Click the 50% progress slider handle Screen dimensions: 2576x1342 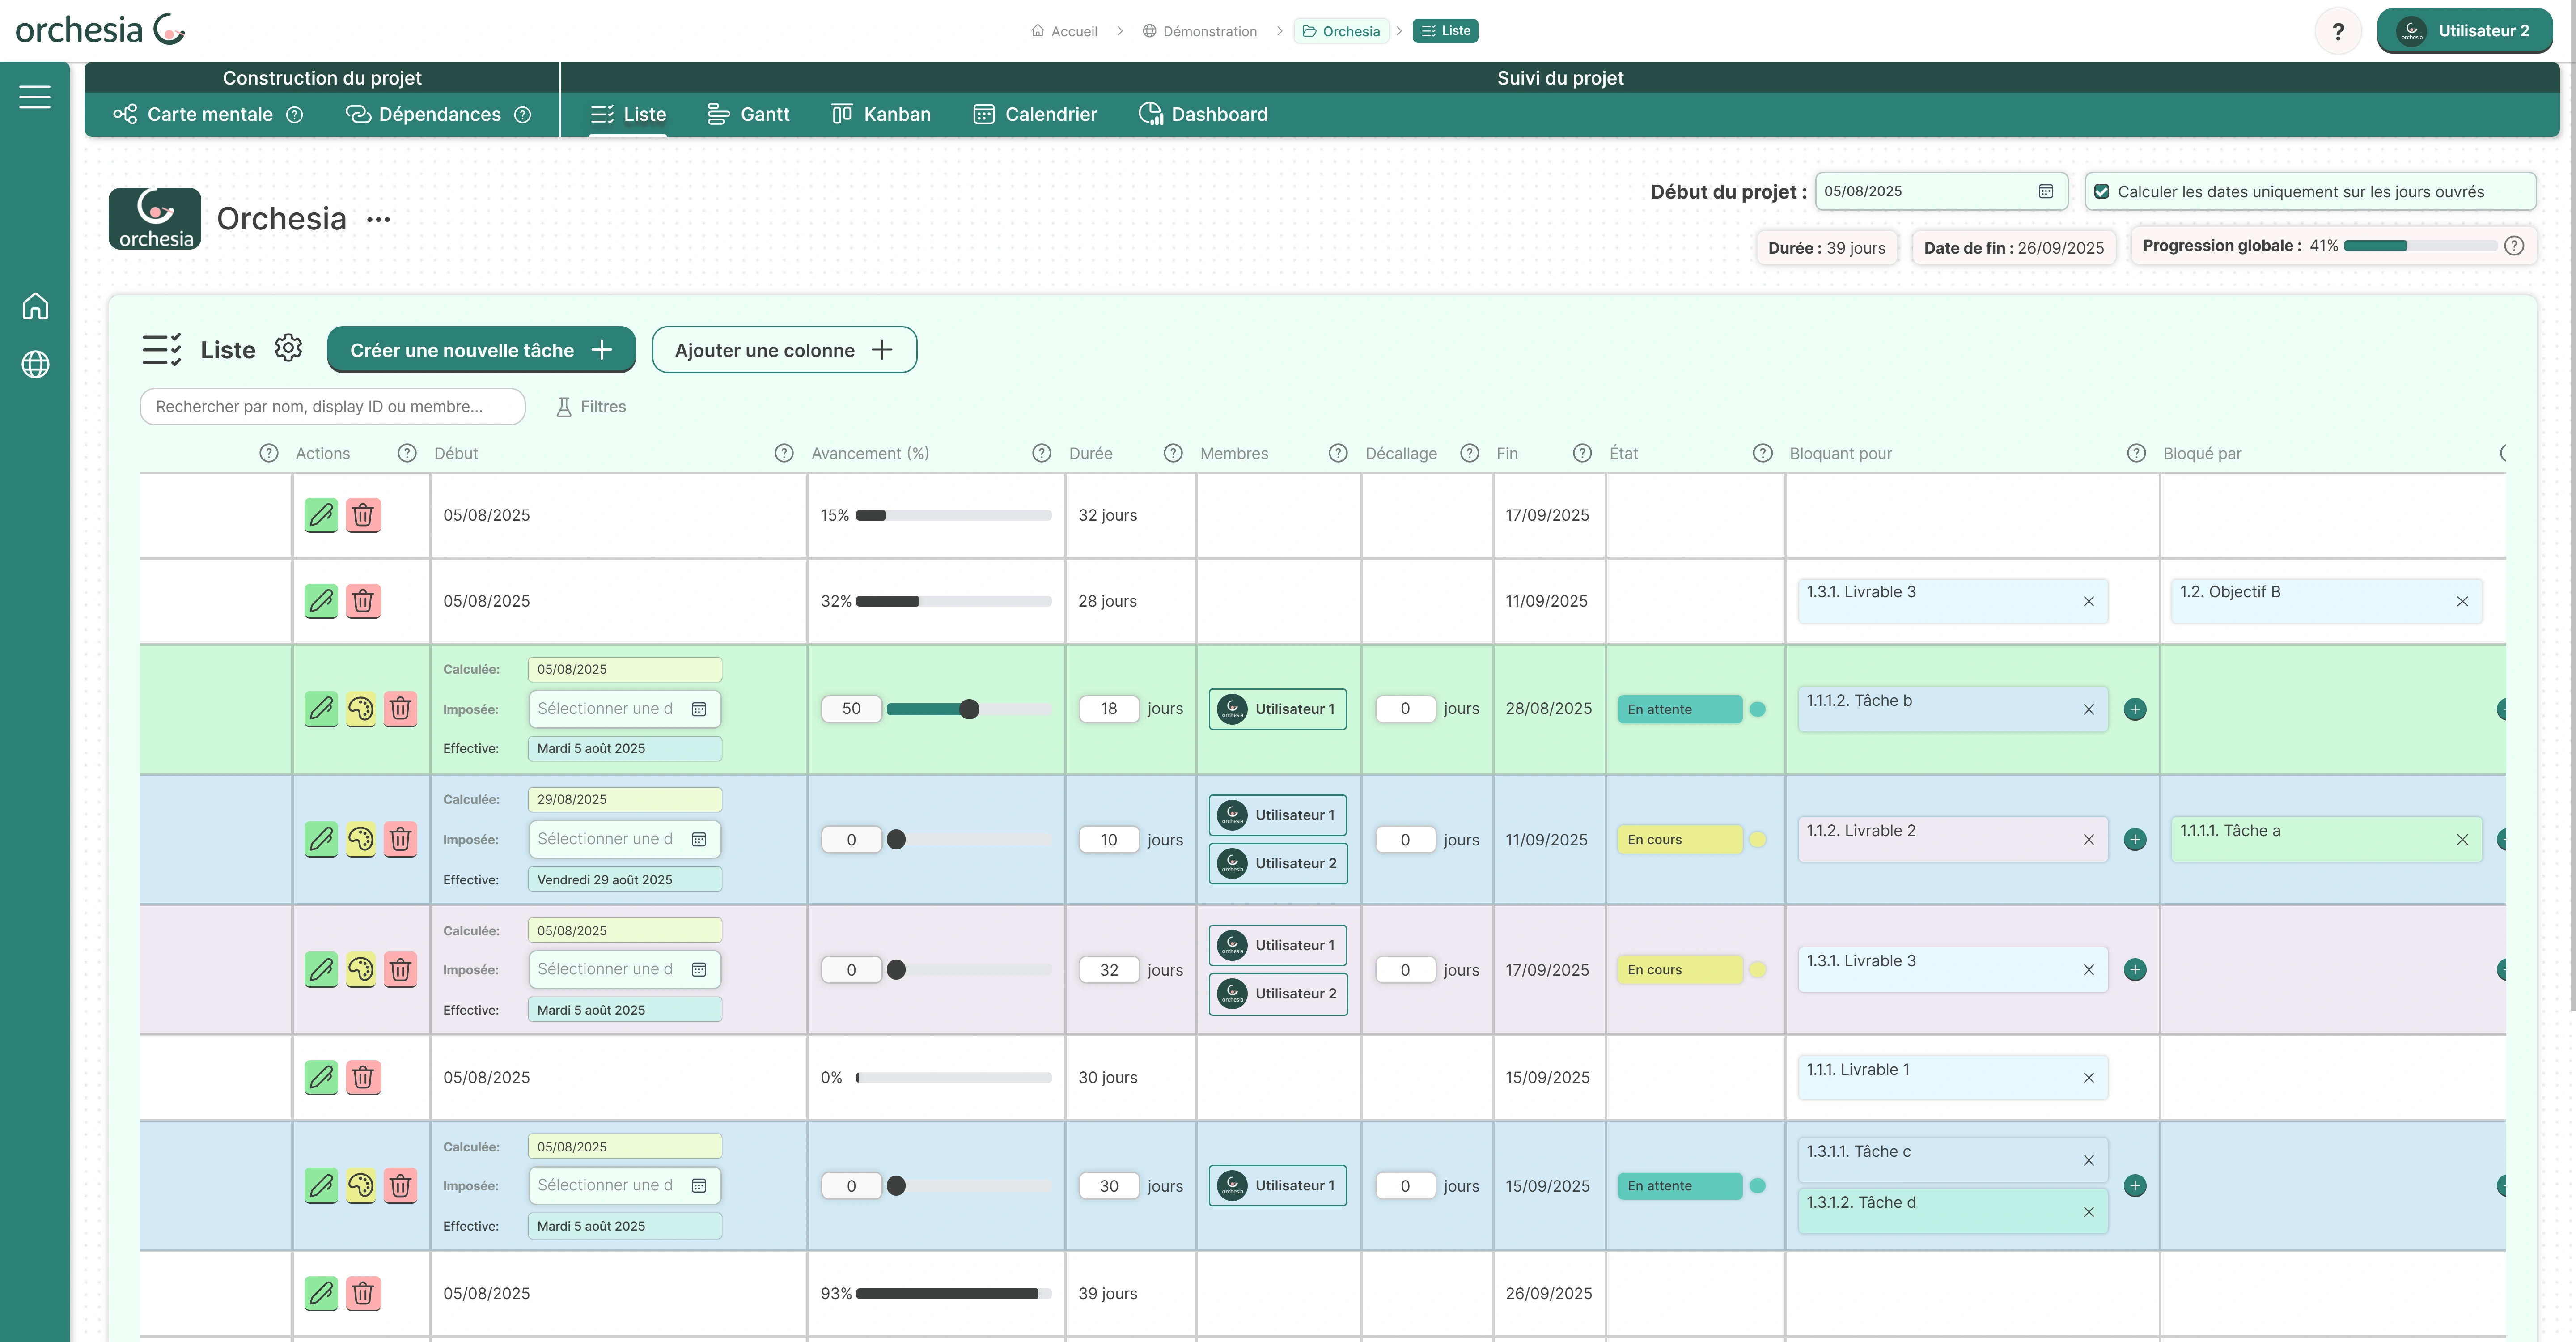(x=969, y=709)
